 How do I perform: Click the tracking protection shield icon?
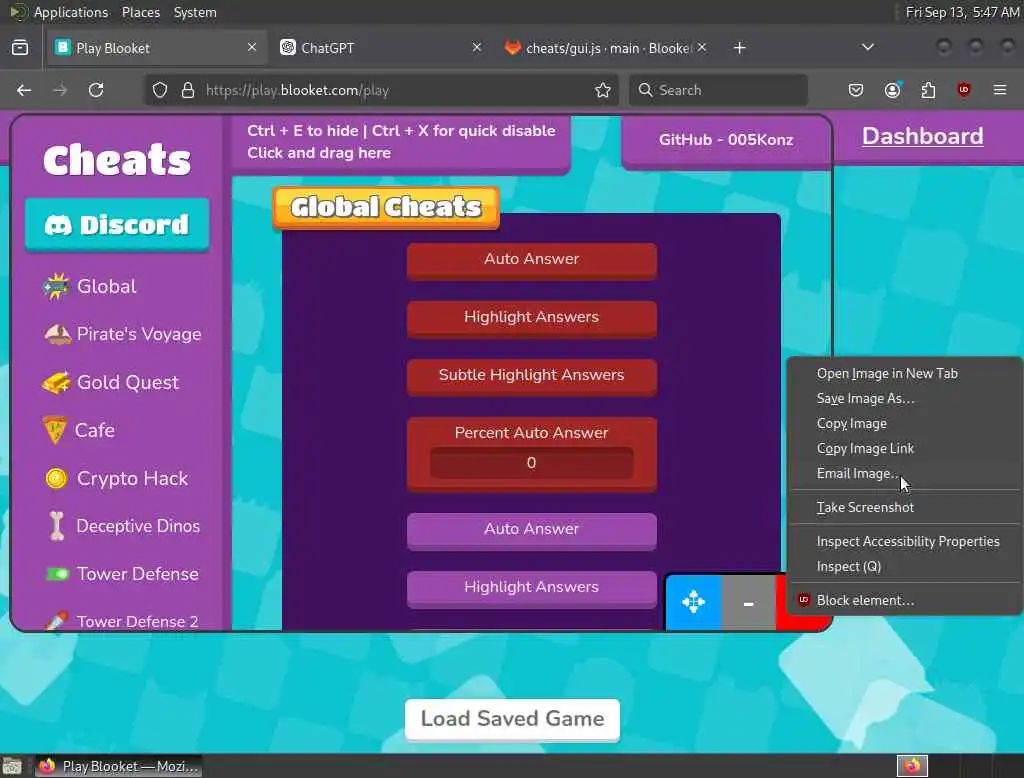click(159, 90)
